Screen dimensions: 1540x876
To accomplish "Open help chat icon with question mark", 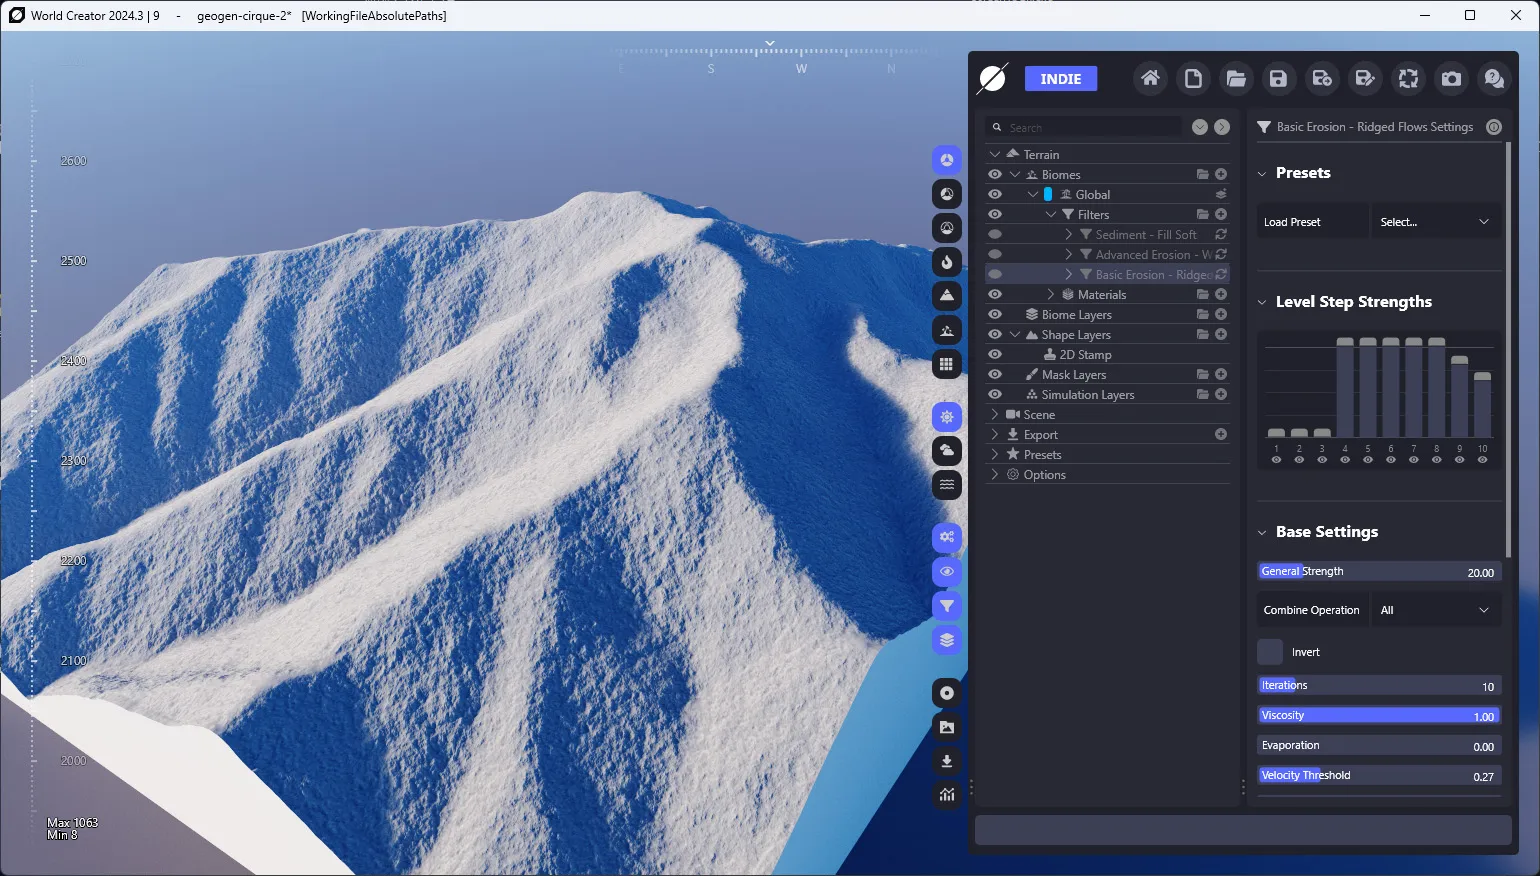I will point(1494,78).
